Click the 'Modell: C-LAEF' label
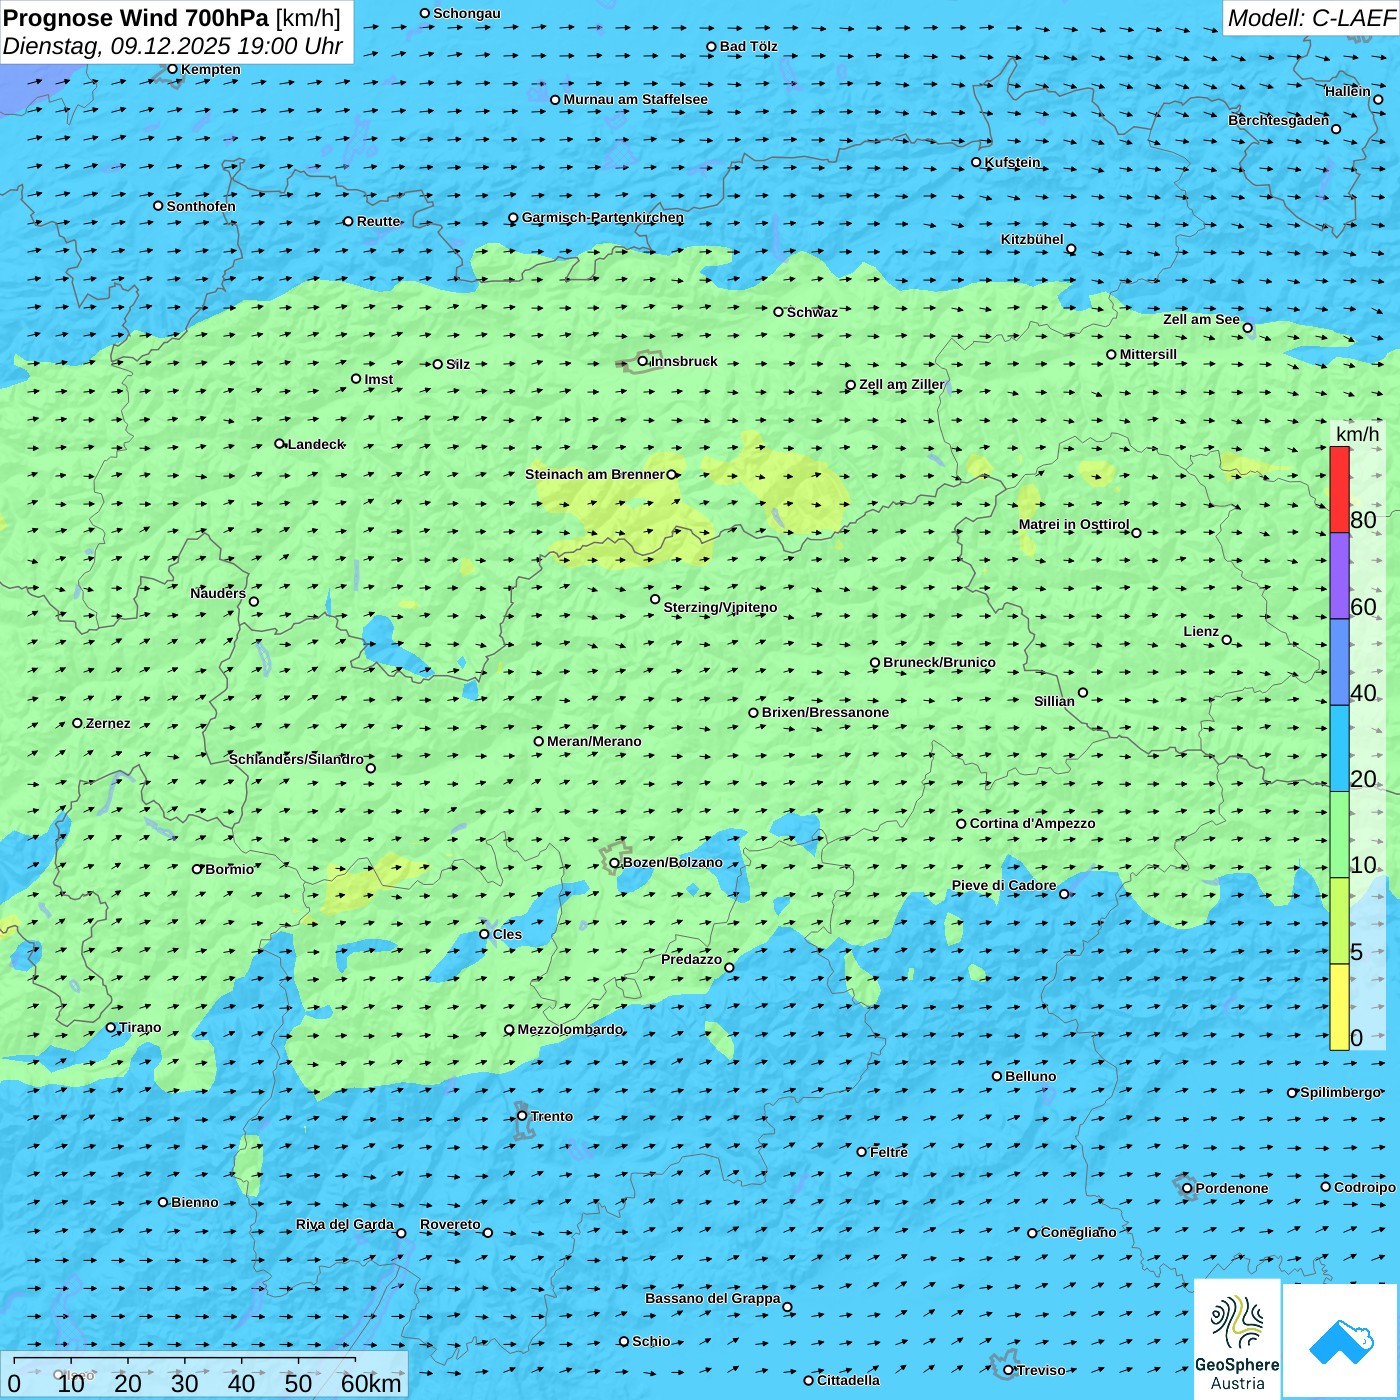 (x=1311, y=18)
